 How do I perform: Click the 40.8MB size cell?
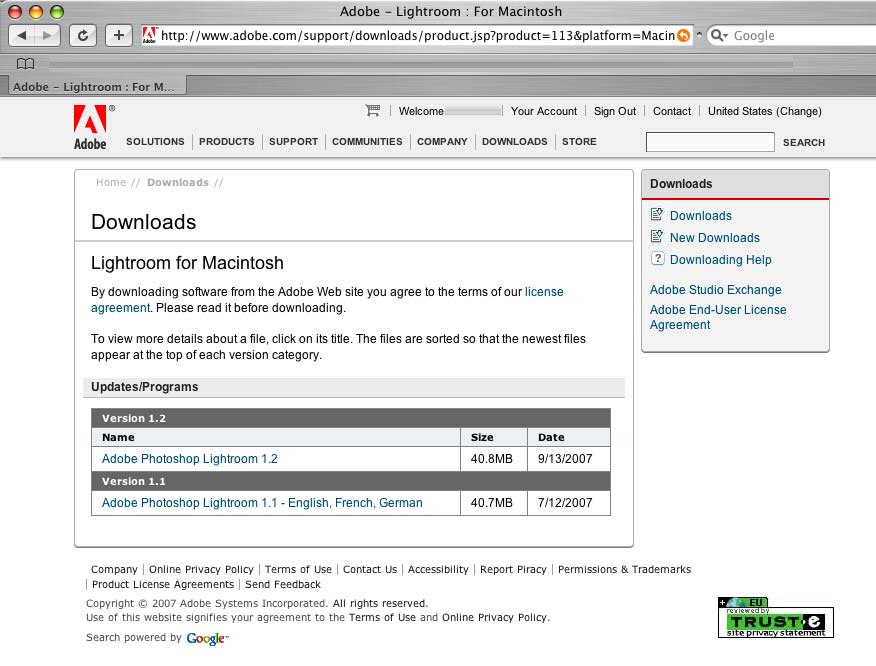494,459
